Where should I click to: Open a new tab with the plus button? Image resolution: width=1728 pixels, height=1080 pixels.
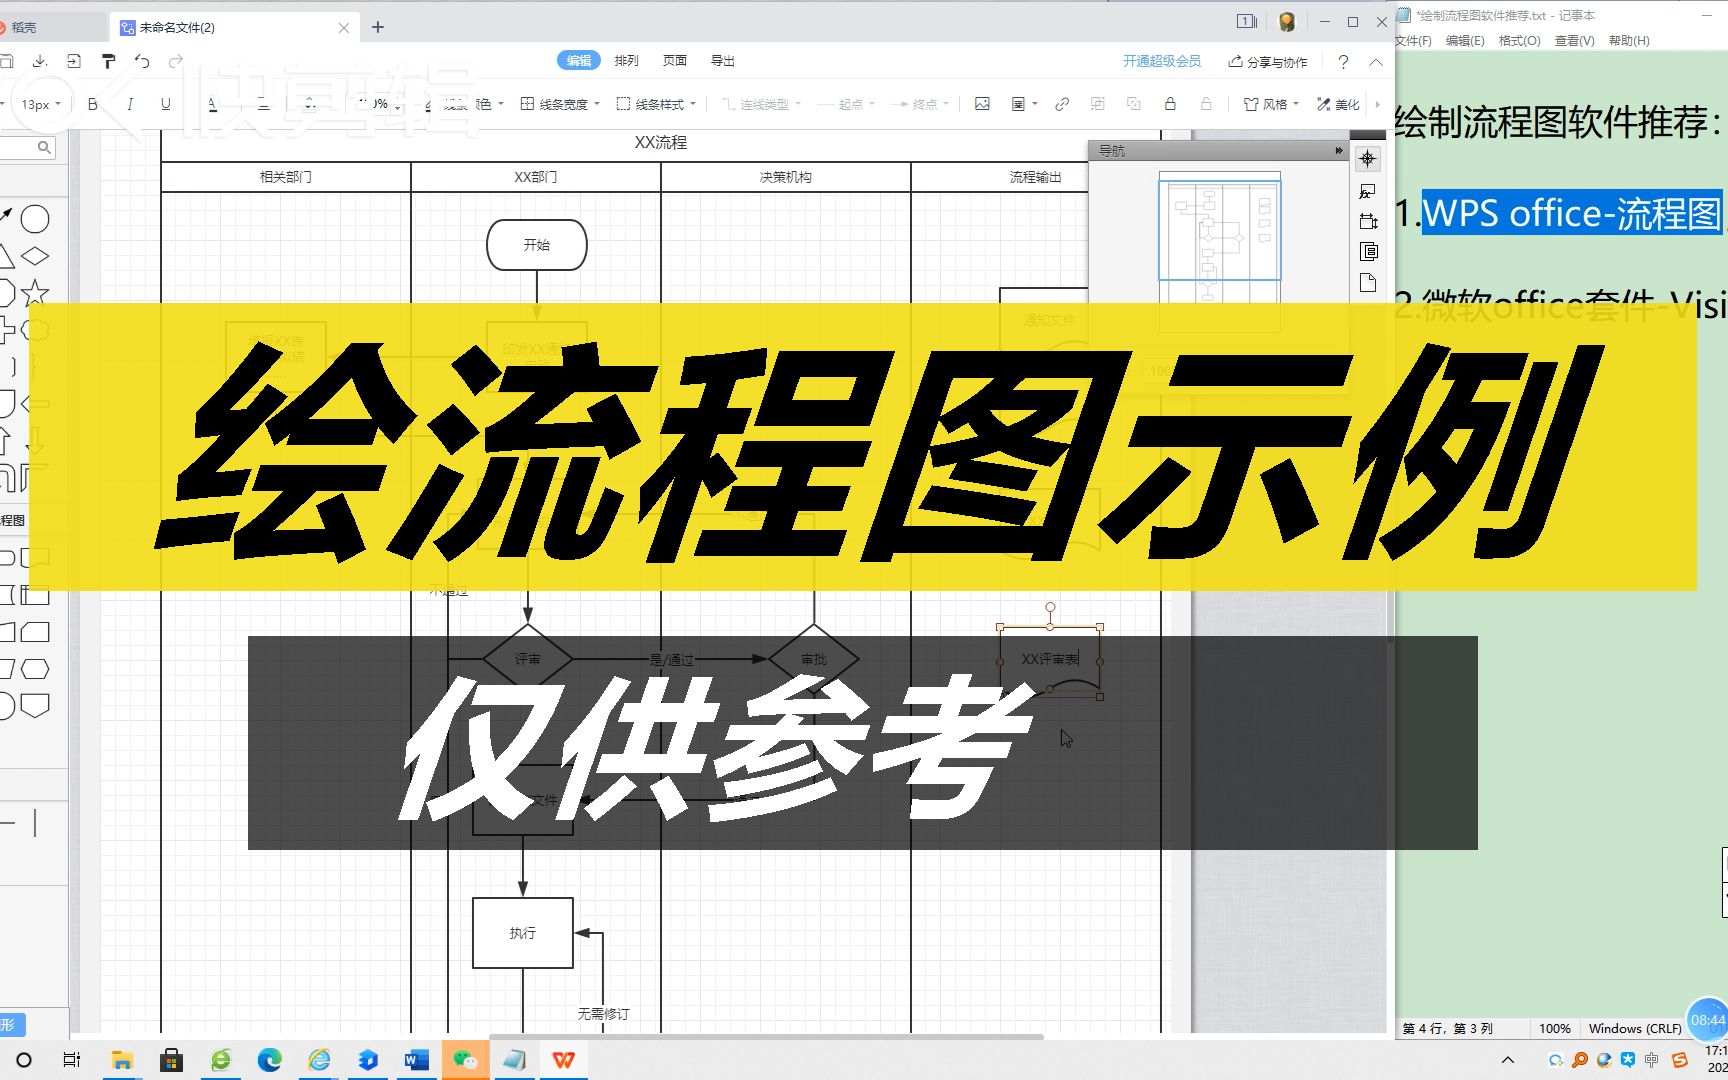[378, 27]
